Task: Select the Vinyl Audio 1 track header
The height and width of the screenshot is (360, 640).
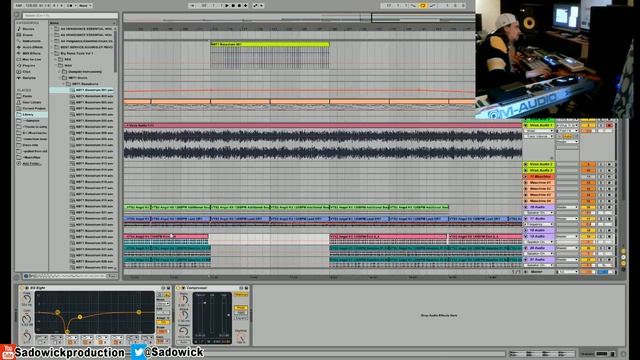Action: 541,125
